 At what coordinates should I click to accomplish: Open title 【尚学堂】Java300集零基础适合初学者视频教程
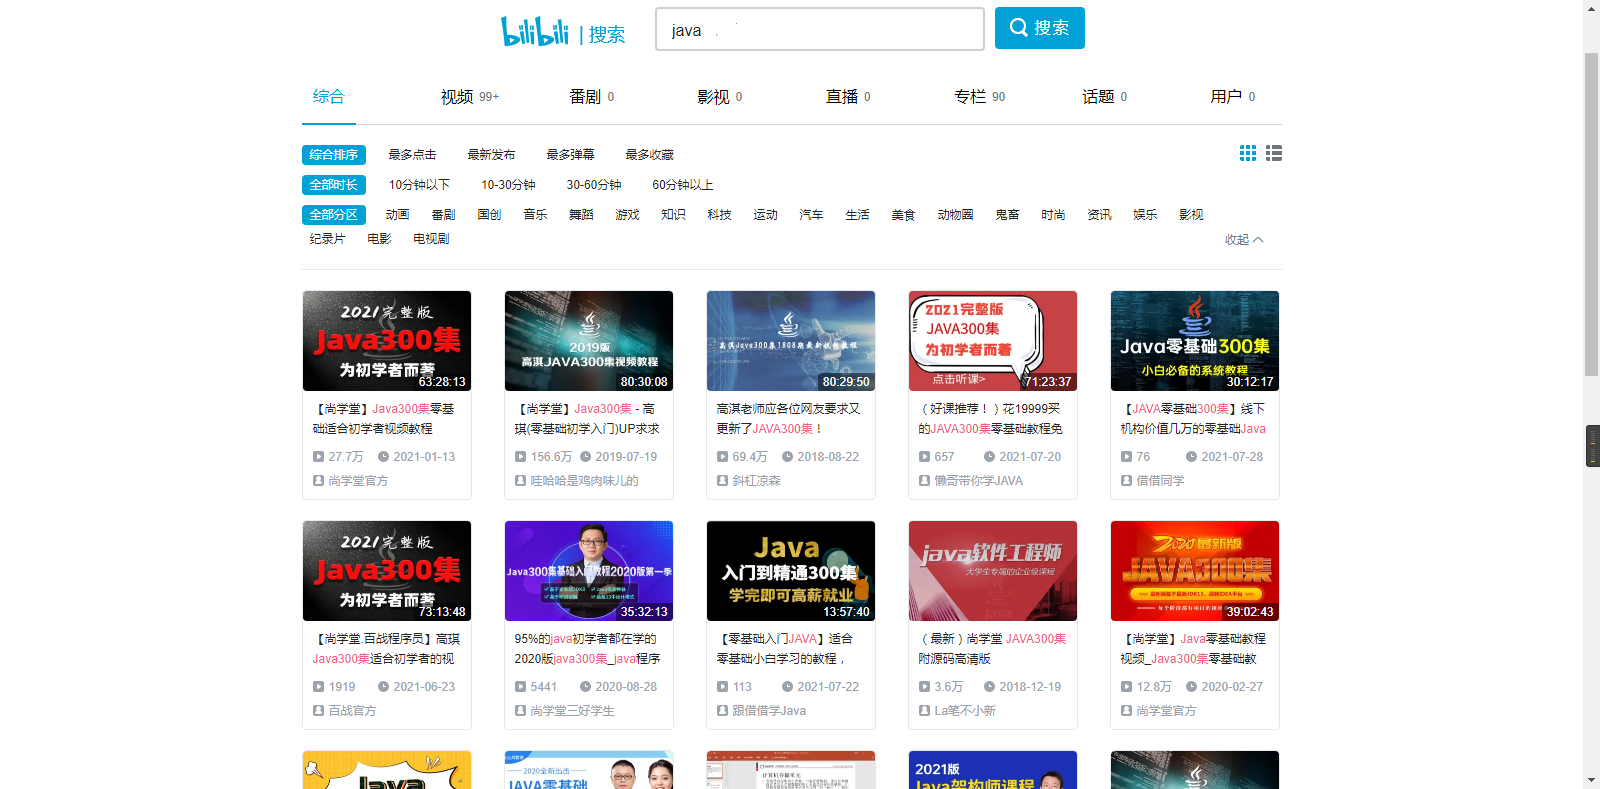tap(386, 419)
